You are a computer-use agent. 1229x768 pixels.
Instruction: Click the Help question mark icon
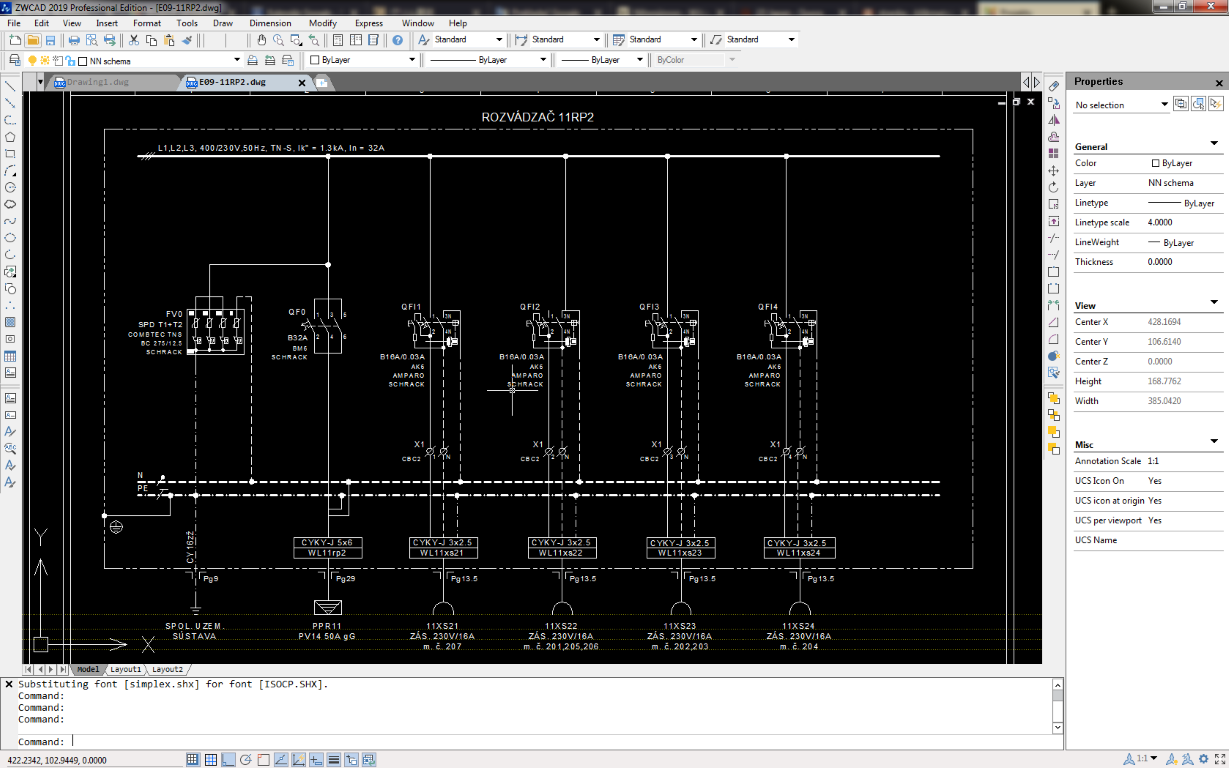pos(398,40)
